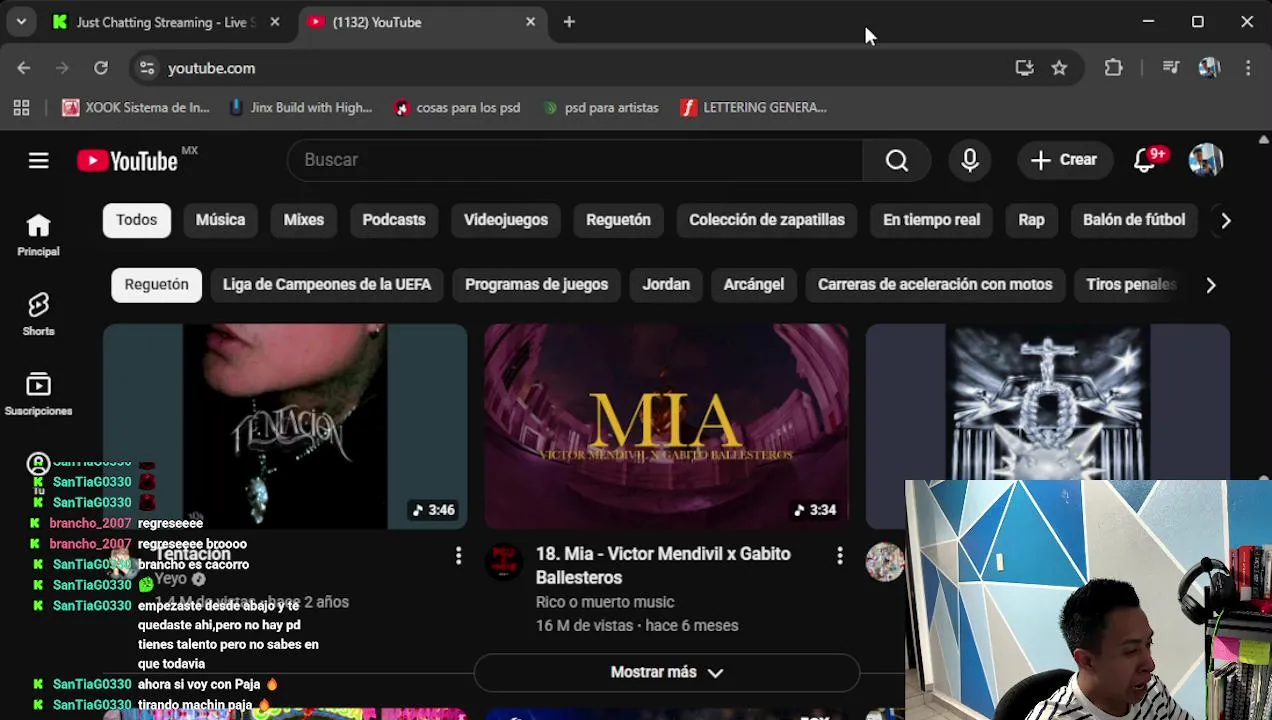Open media controls in browser toolbar
The width and height of the screenshot is (1272, 720).
(1171, 68)
